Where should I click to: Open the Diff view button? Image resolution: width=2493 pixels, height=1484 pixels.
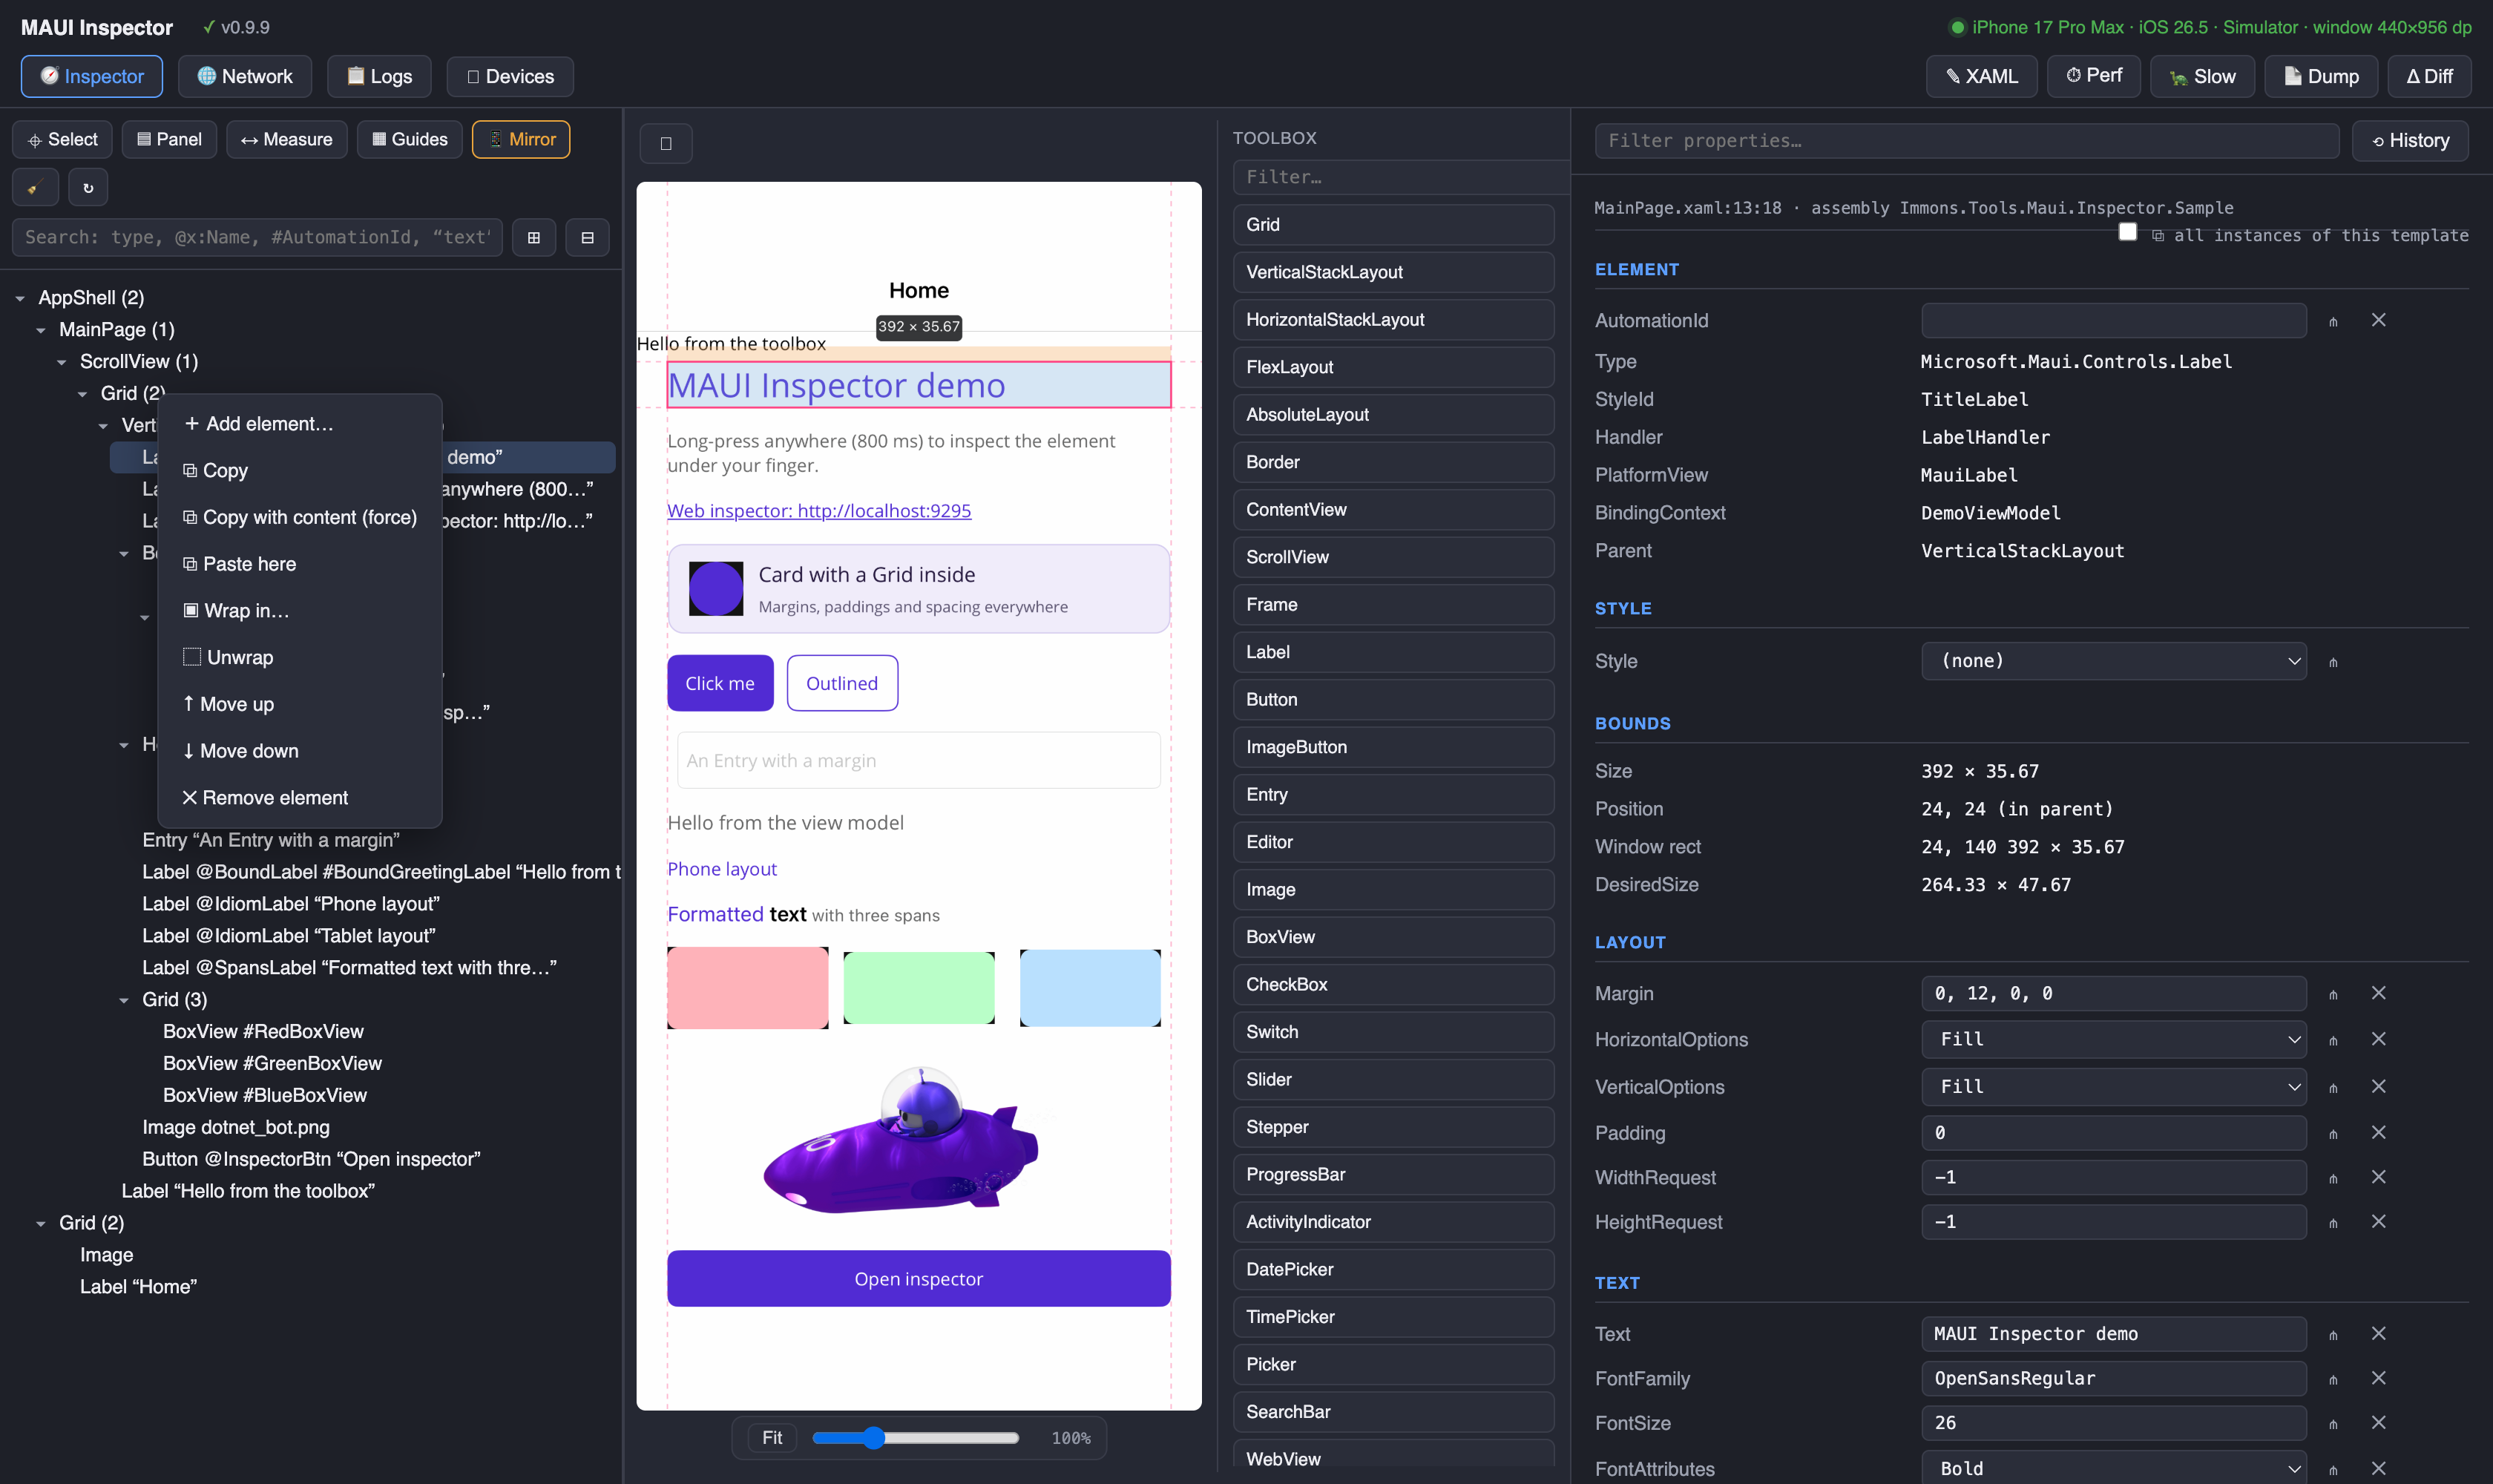click(2429, 76)
